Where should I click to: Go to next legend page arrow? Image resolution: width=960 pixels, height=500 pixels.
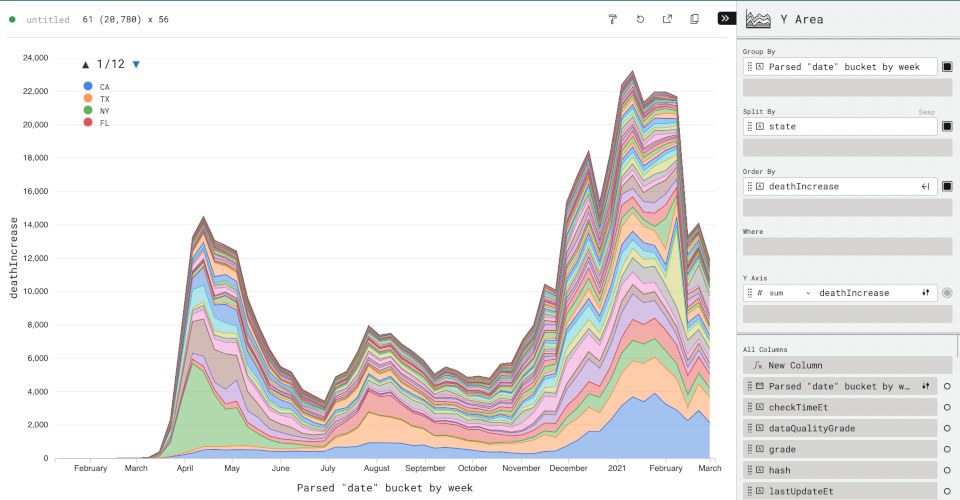136,64
